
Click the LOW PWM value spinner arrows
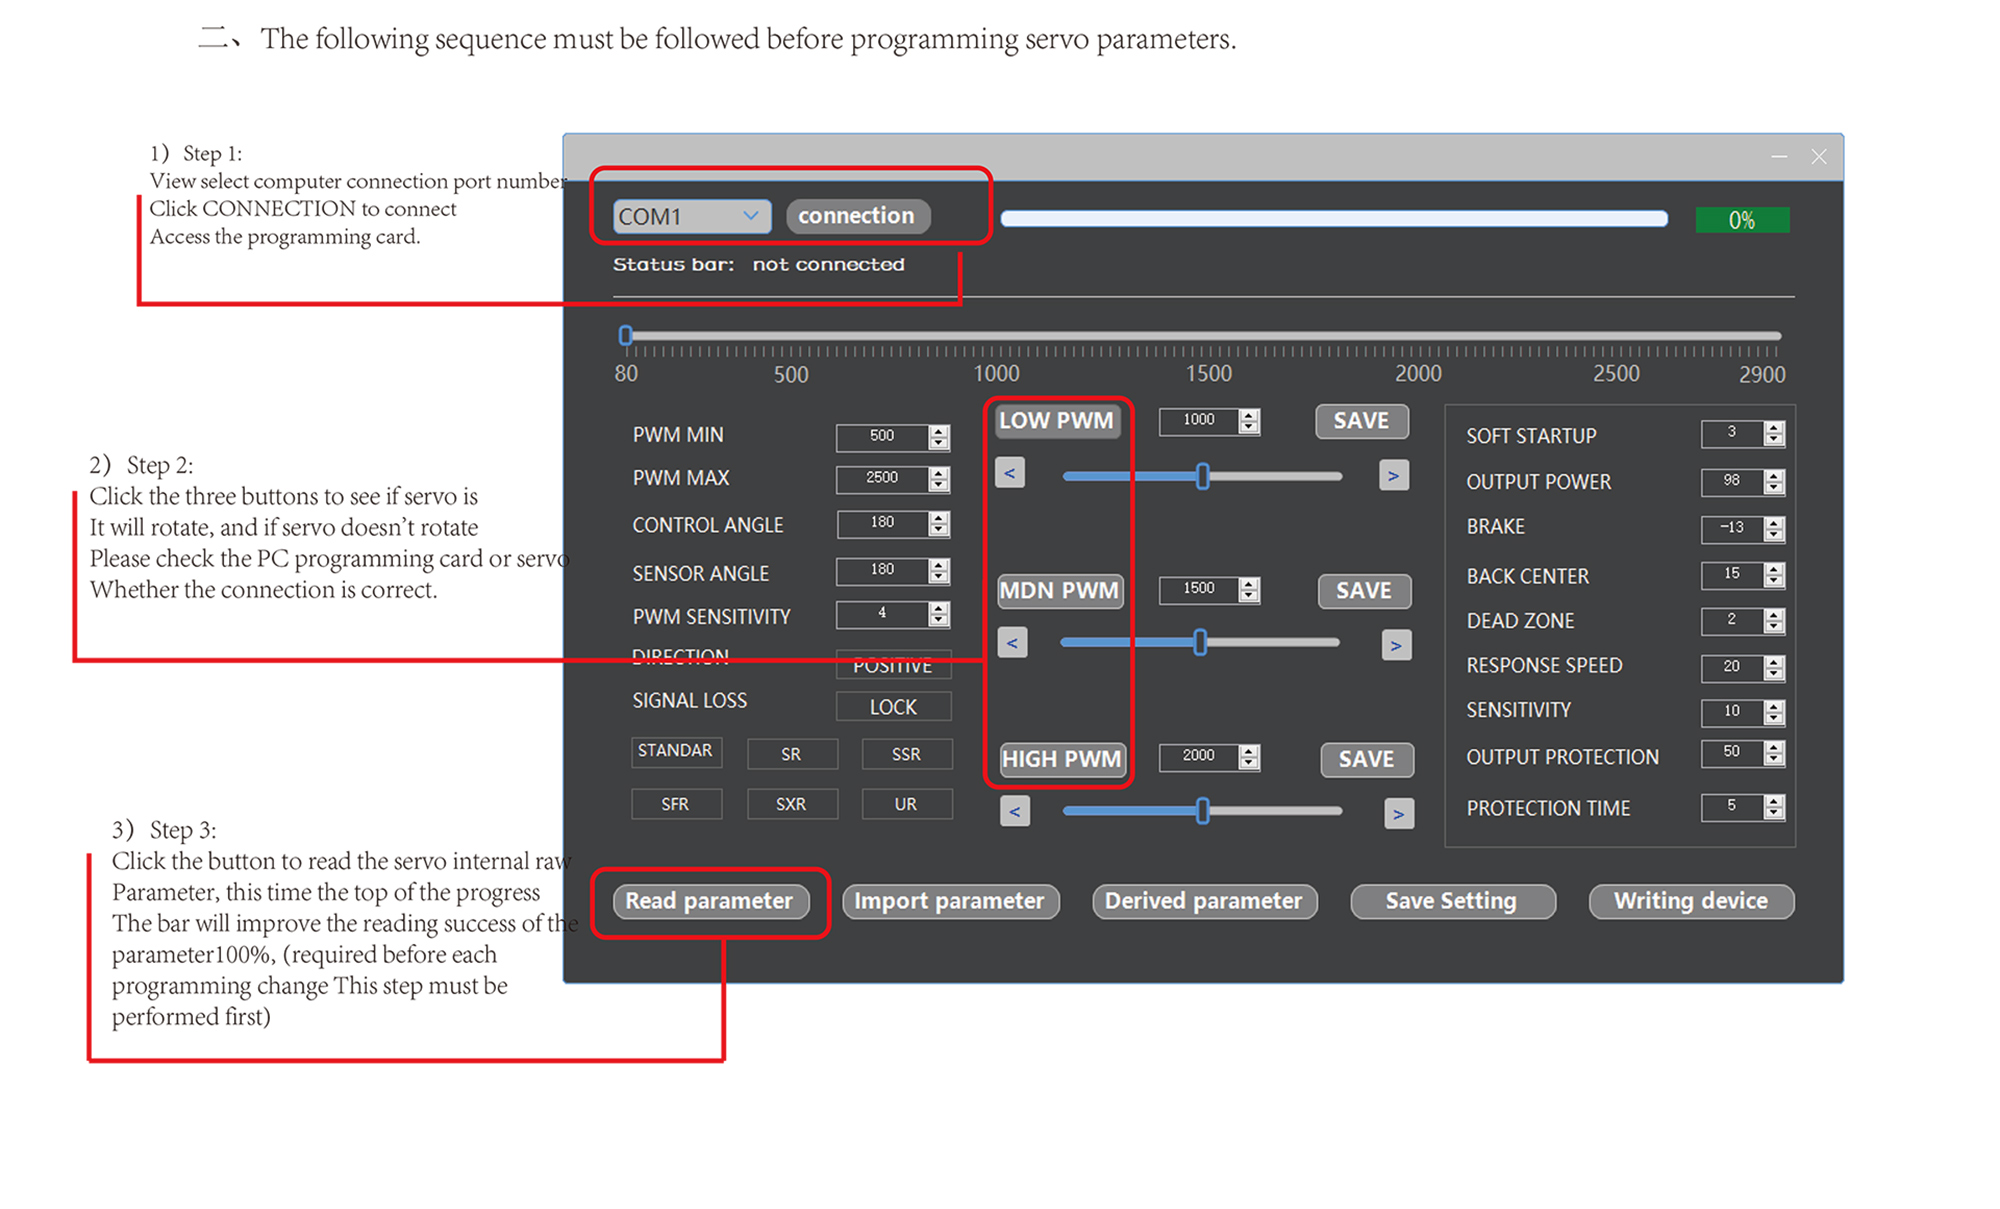1249,421
